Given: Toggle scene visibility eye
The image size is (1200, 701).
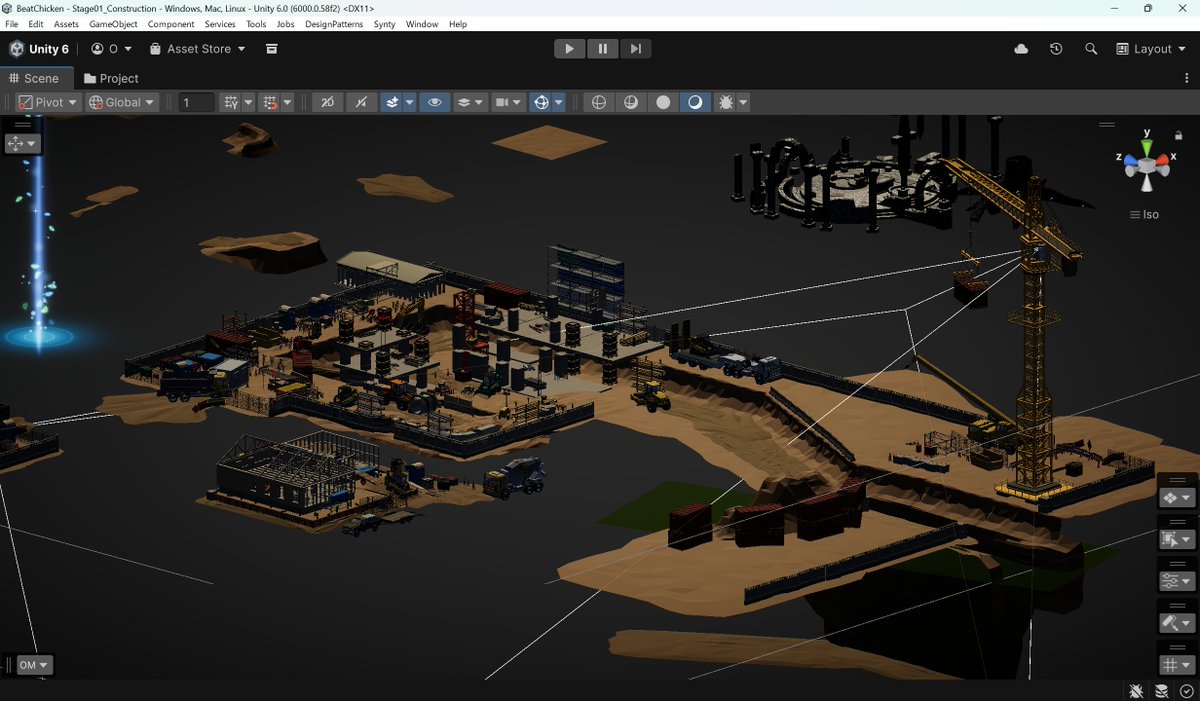Looking at the screenshot, I should tap(434, 102).
